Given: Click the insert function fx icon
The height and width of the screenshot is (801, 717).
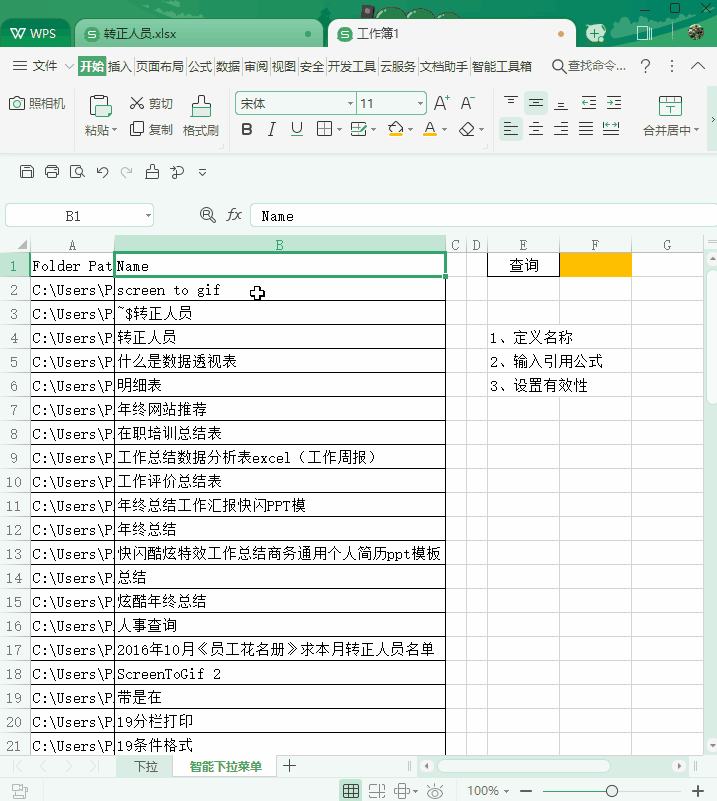Looking at the screenshot, I should click(x=234, y=215).
